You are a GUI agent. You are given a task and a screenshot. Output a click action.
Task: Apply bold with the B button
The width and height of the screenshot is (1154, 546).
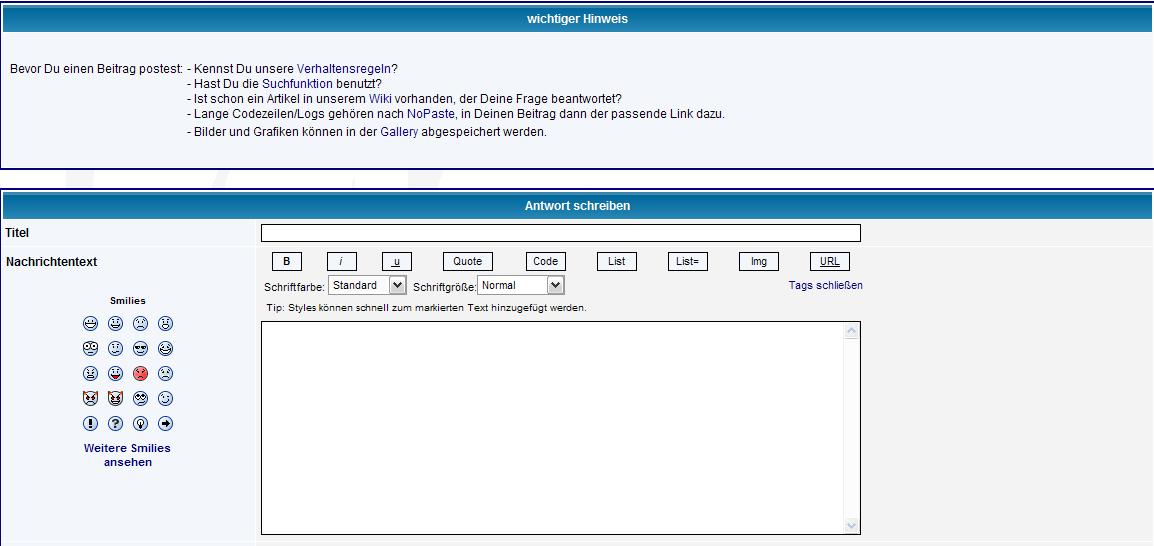click(x=287, y=261)
